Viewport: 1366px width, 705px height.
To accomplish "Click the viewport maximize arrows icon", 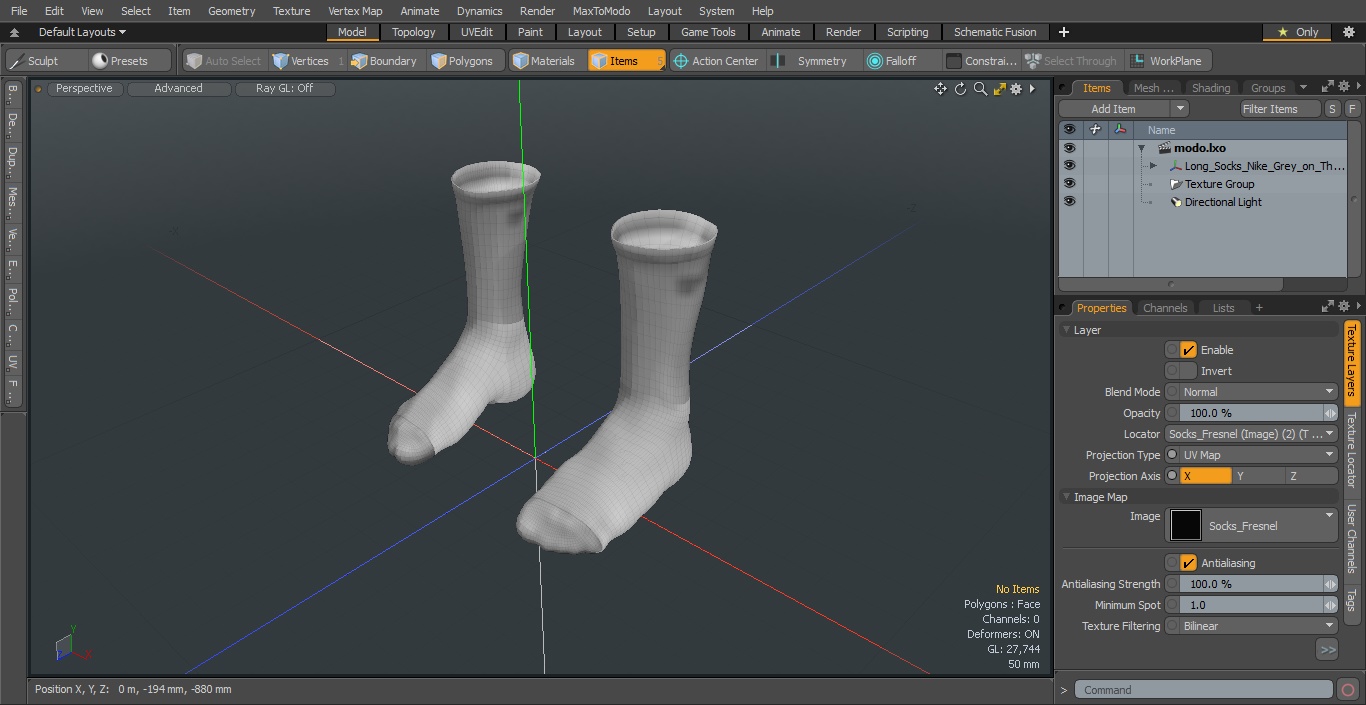I will pyautogui.click(x=999, y=89).
